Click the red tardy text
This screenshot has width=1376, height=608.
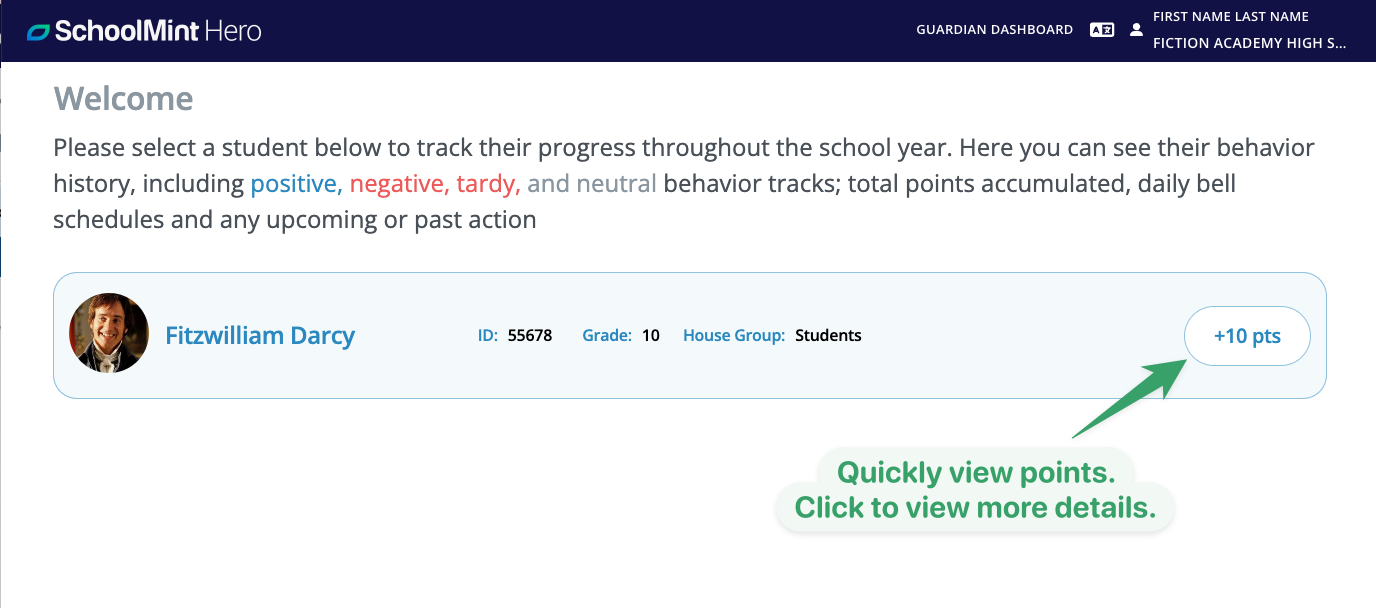click(x=489, y=184)
